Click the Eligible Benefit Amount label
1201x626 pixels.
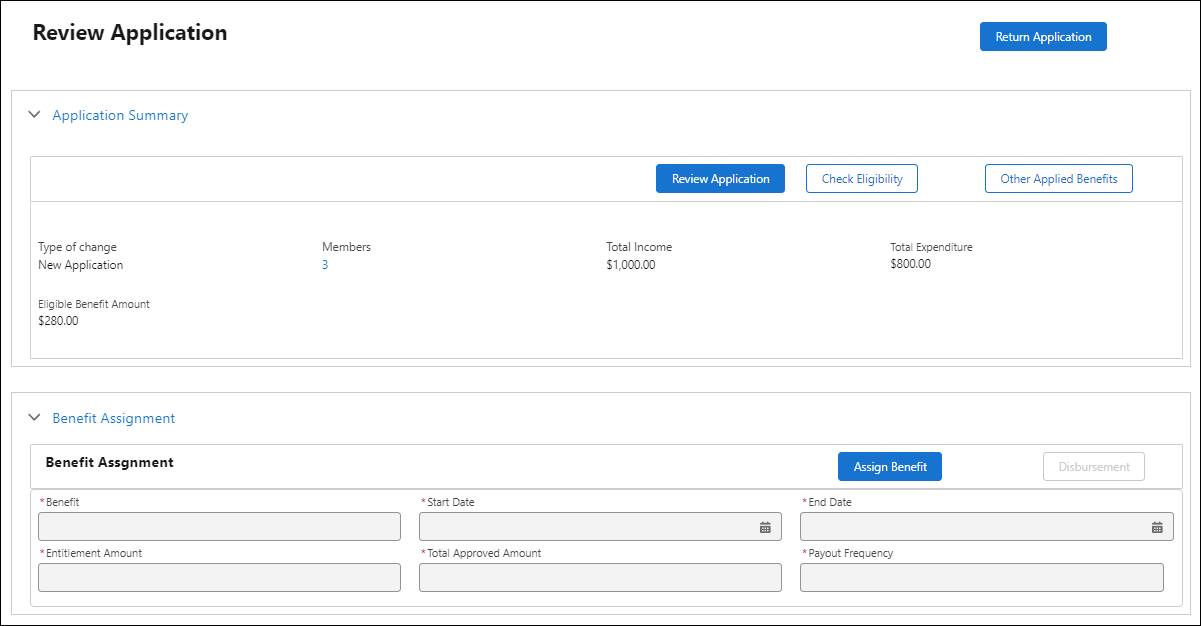(94, 304)
